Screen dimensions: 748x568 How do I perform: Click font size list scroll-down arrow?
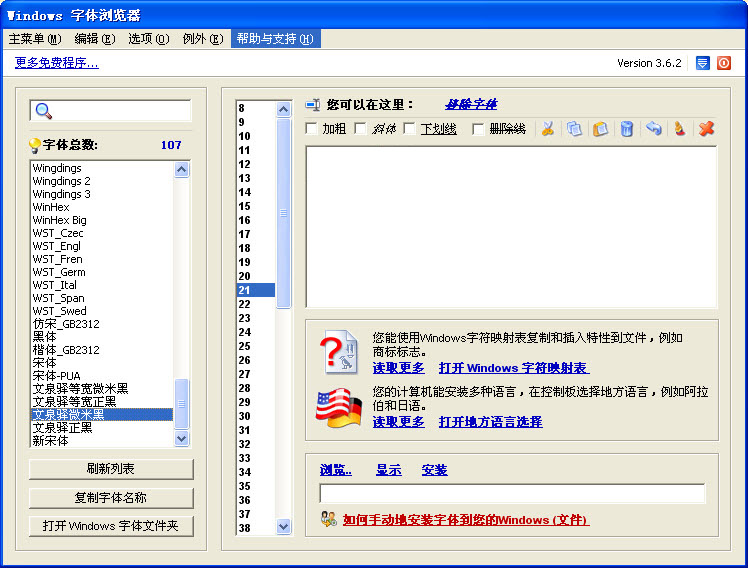tap(284, 527)
